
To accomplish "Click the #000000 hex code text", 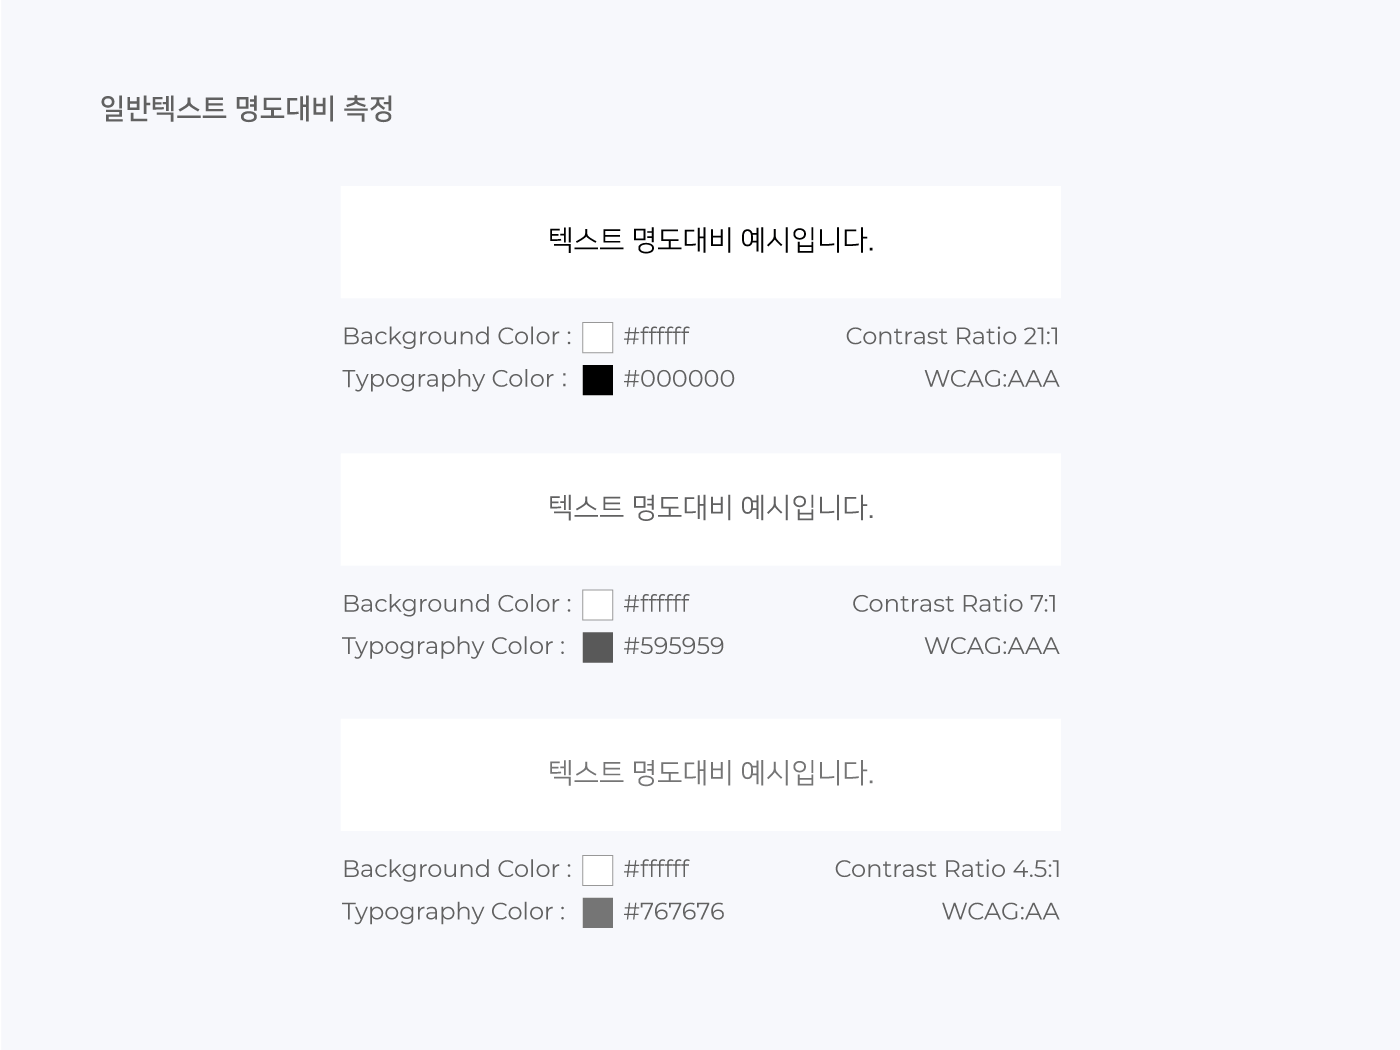I will [x=679, y=379].
